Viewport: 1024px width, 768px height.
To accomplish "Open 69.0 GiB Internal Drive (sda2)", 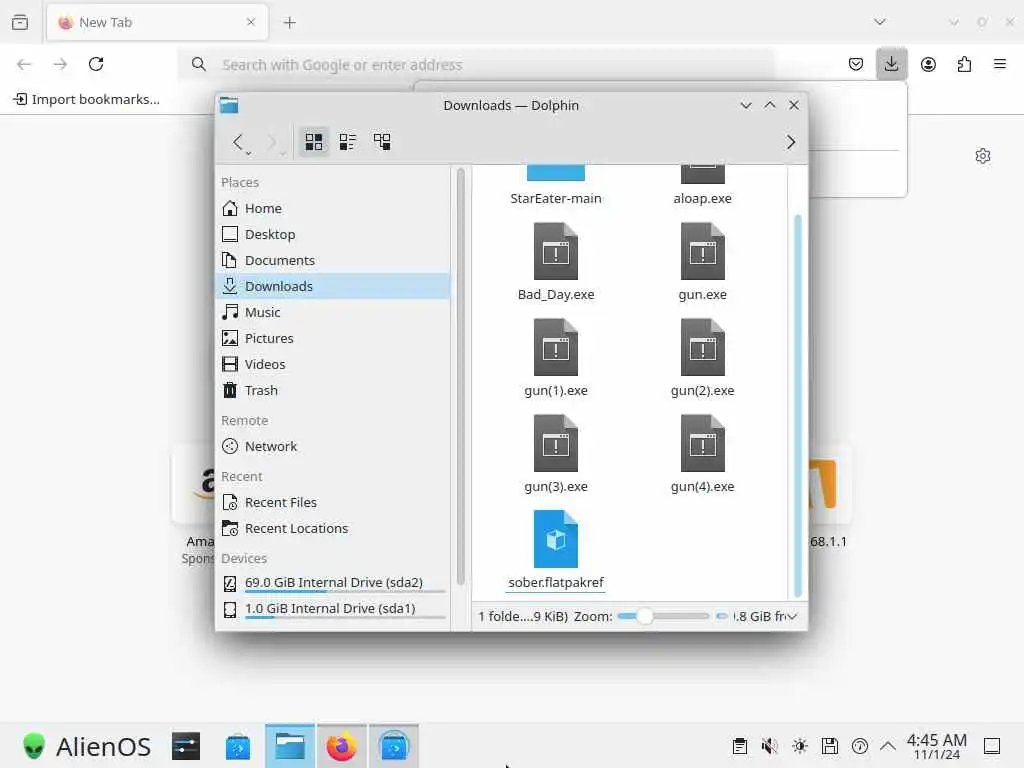I will (x=333, y=583).
